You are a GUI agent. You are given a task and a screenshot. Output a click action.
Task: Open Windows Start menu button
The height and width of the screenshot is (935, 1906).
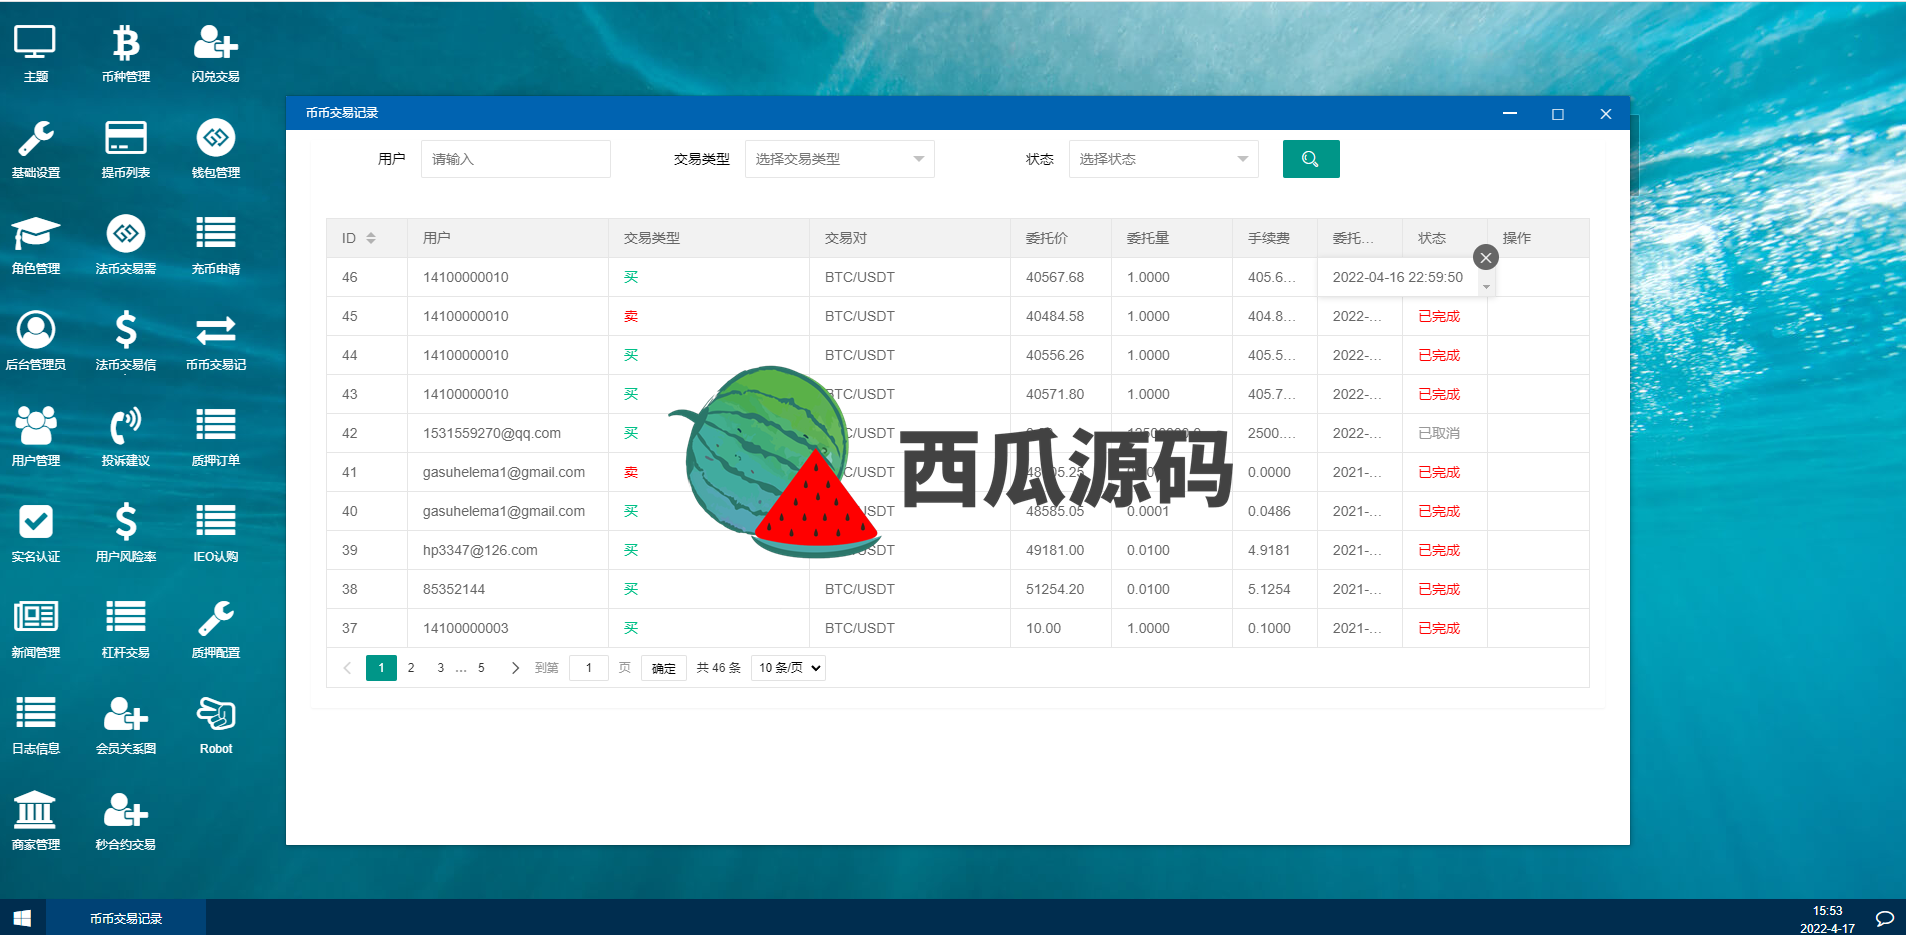click(x=23, y=917)
